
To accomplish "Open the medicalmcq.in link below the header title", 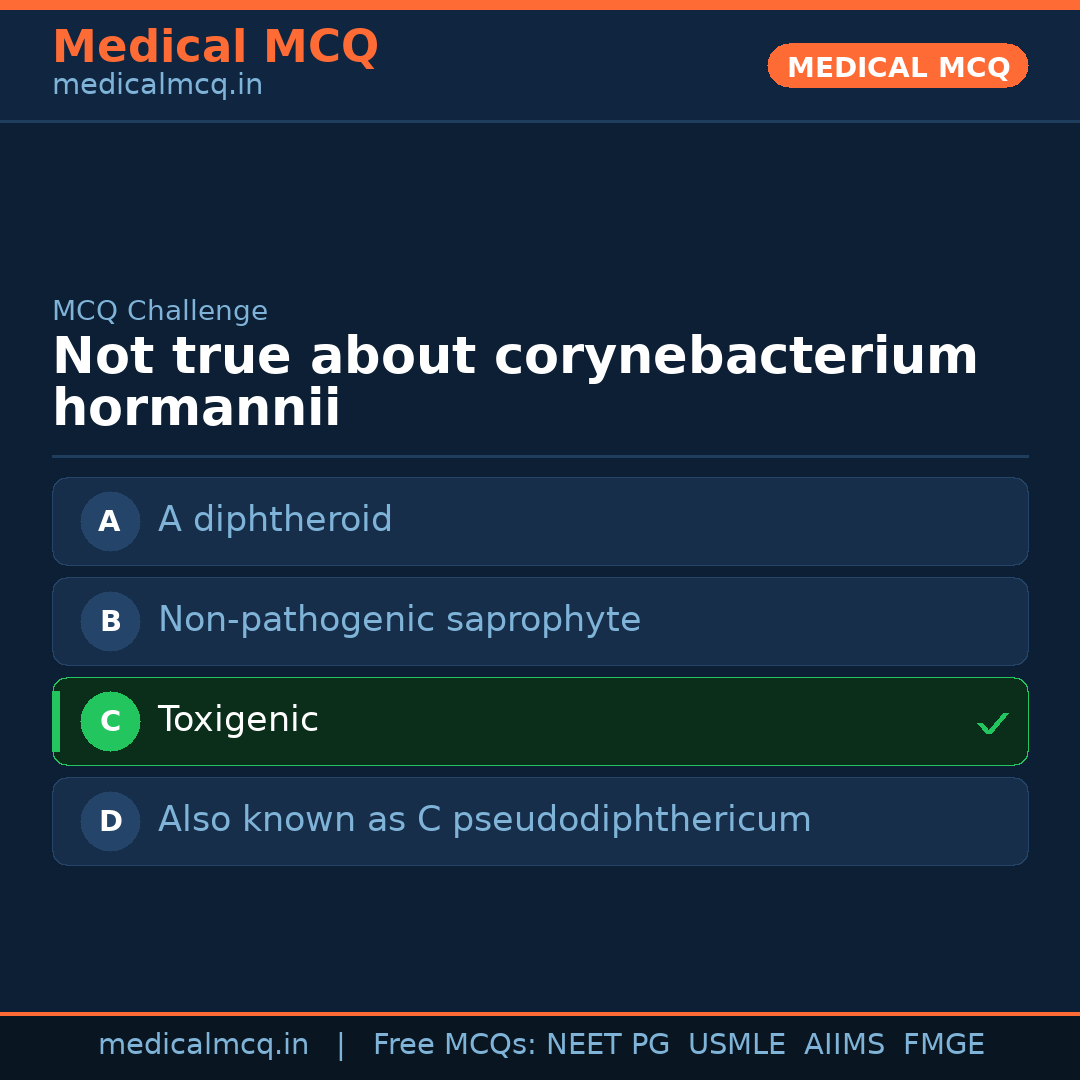I will [x=157, y=86].
